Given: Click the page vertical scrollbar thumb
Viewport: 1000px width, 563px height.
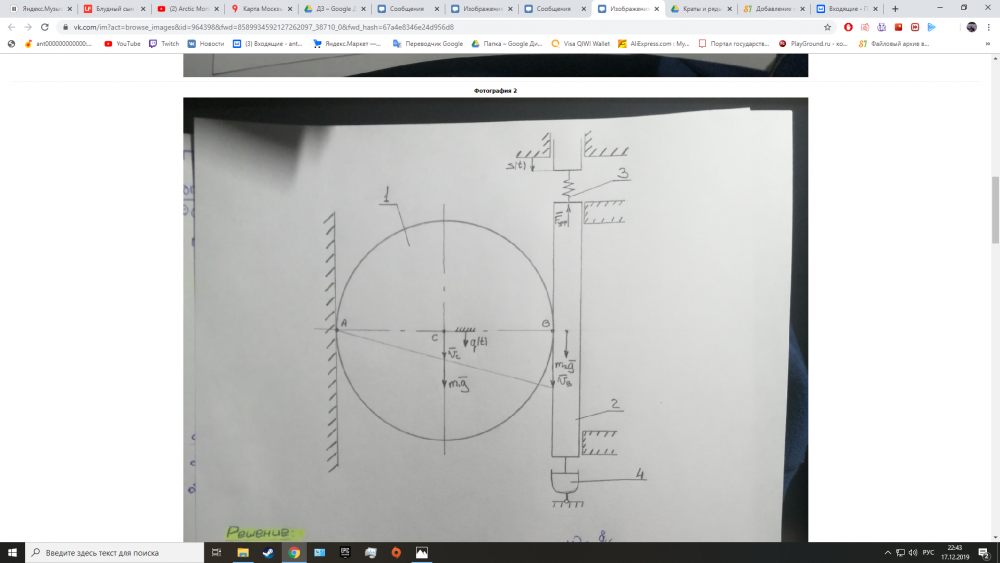Looking at the screenshot, I should [x=995, y=210].
